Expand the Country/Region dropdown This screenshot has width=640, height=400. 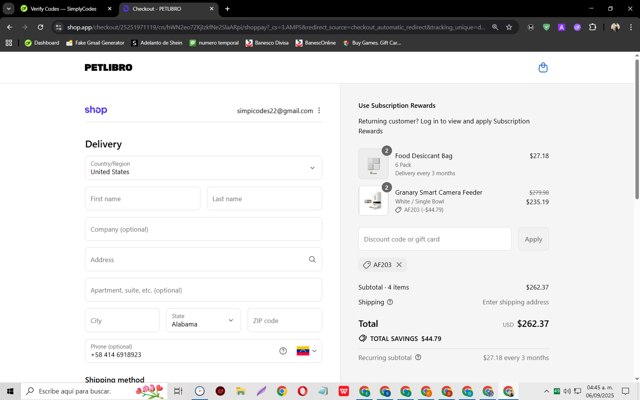(203, 168)
